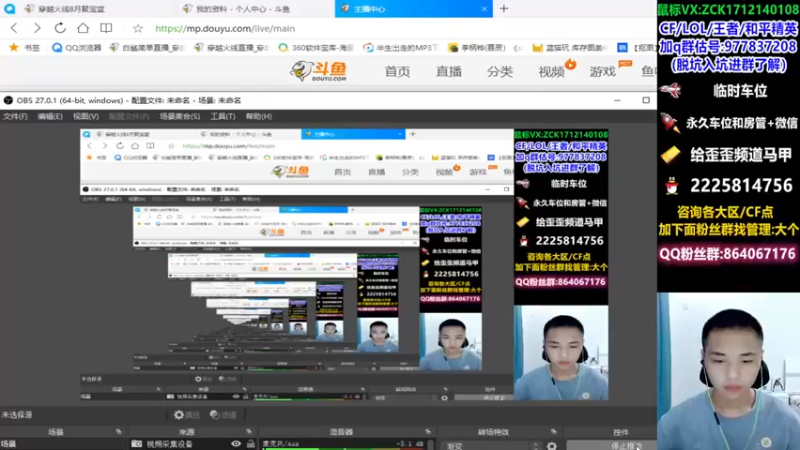Open 半生出走的MP3 bookmark

tap(401, 47)
